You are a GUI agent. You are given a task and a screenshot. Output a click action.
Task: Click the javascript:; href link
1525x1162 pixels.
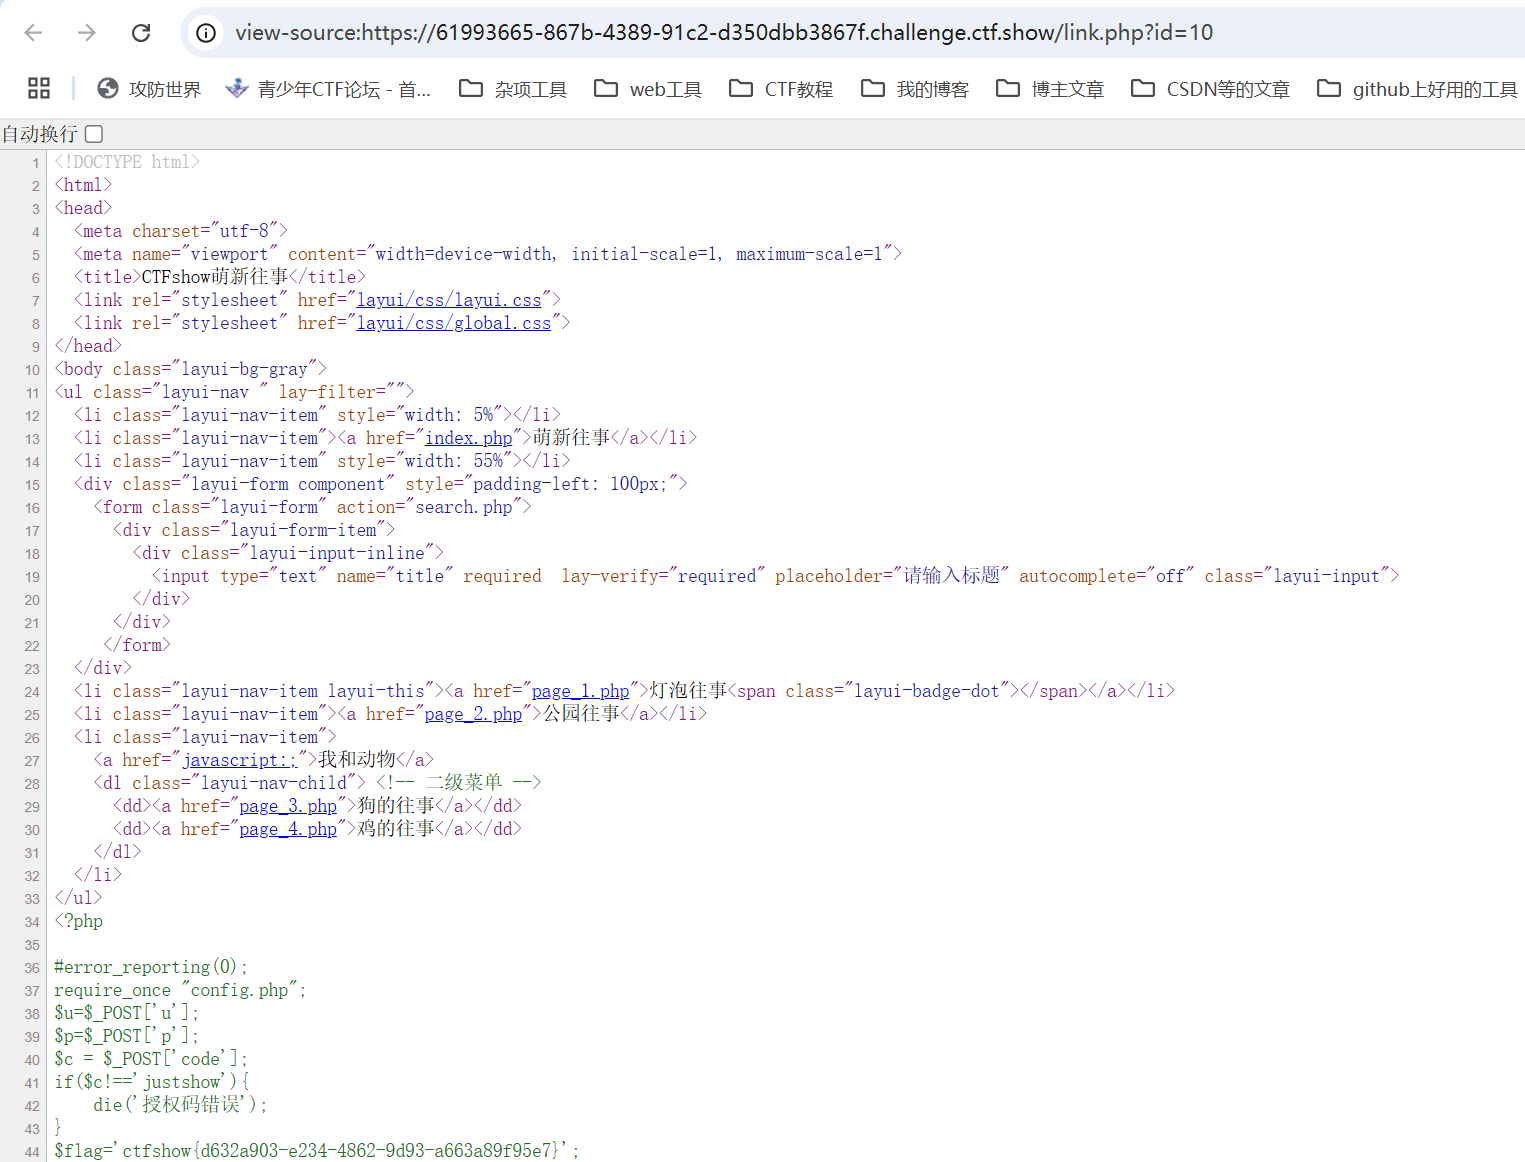[240, 760]
